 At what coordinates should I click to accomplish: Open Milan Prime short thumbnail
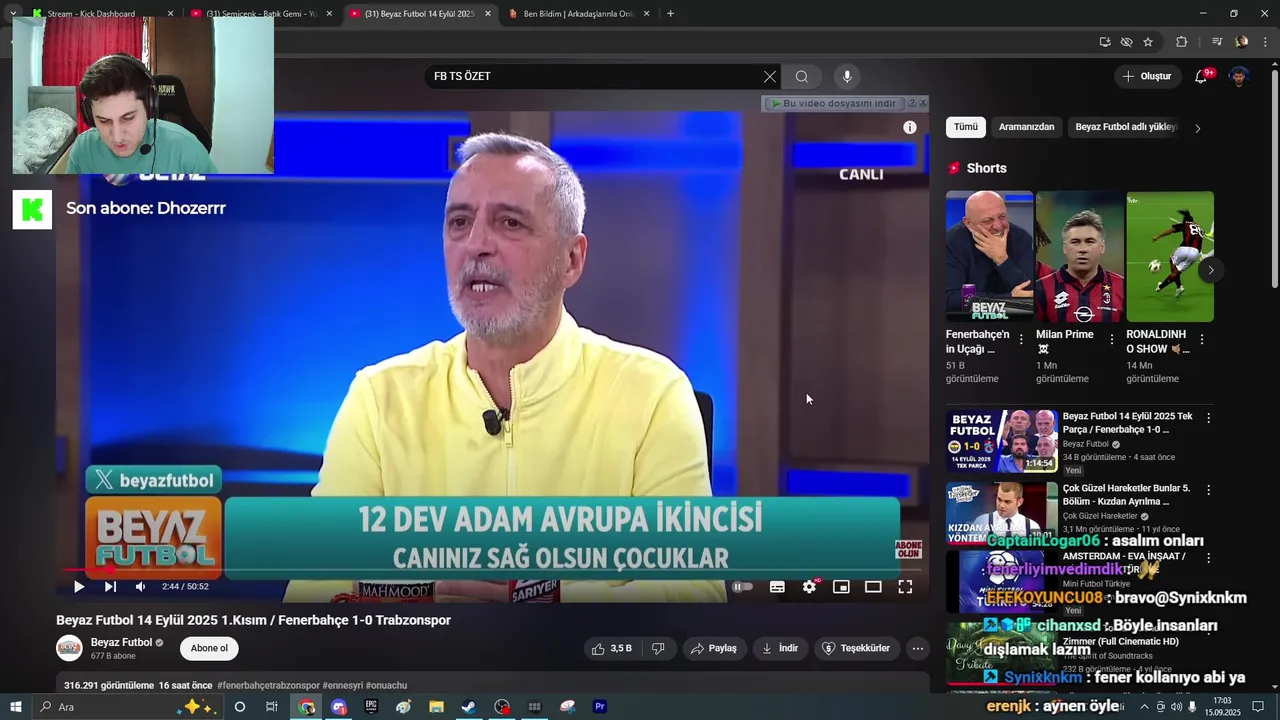[x=1080, y=256]
